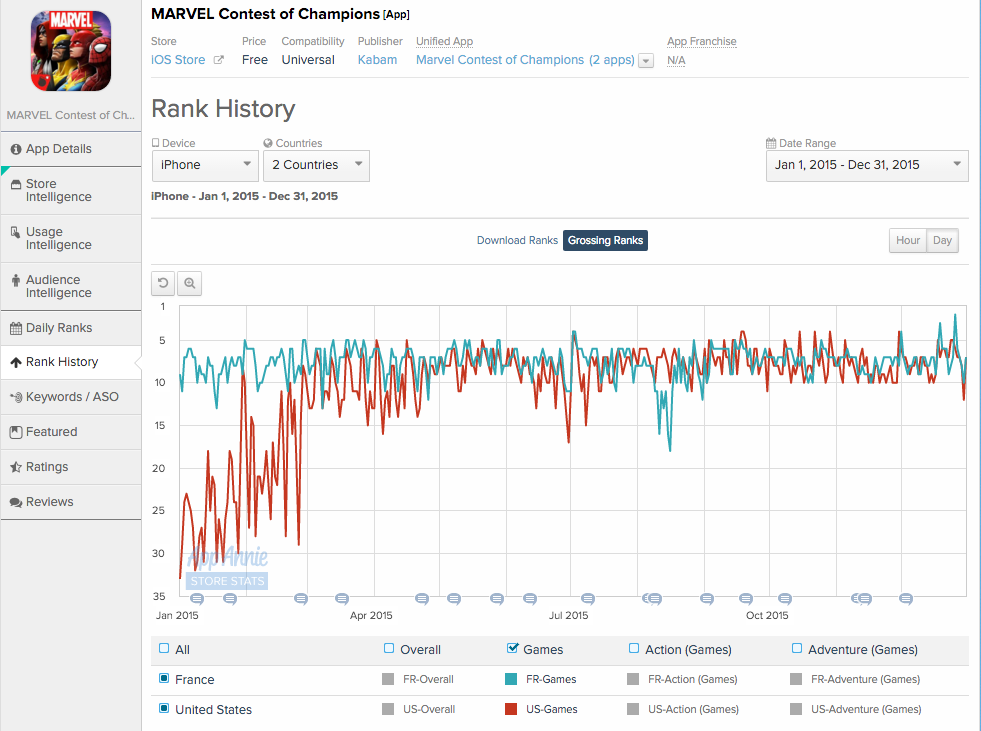Click the last event comment marker on the timeline
This screenshot has height=731, width=981.
(x=906, y=599)
